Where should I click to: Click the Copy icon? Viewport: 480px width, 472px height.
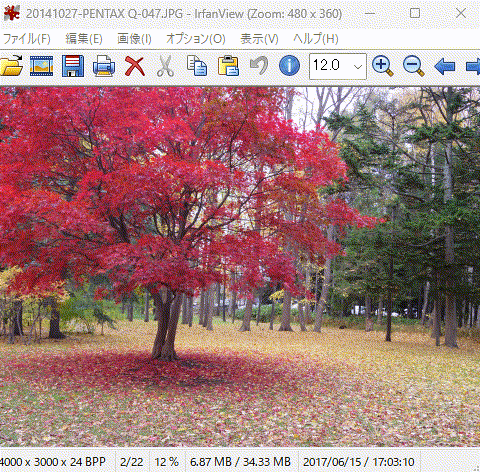pos(197,66)
